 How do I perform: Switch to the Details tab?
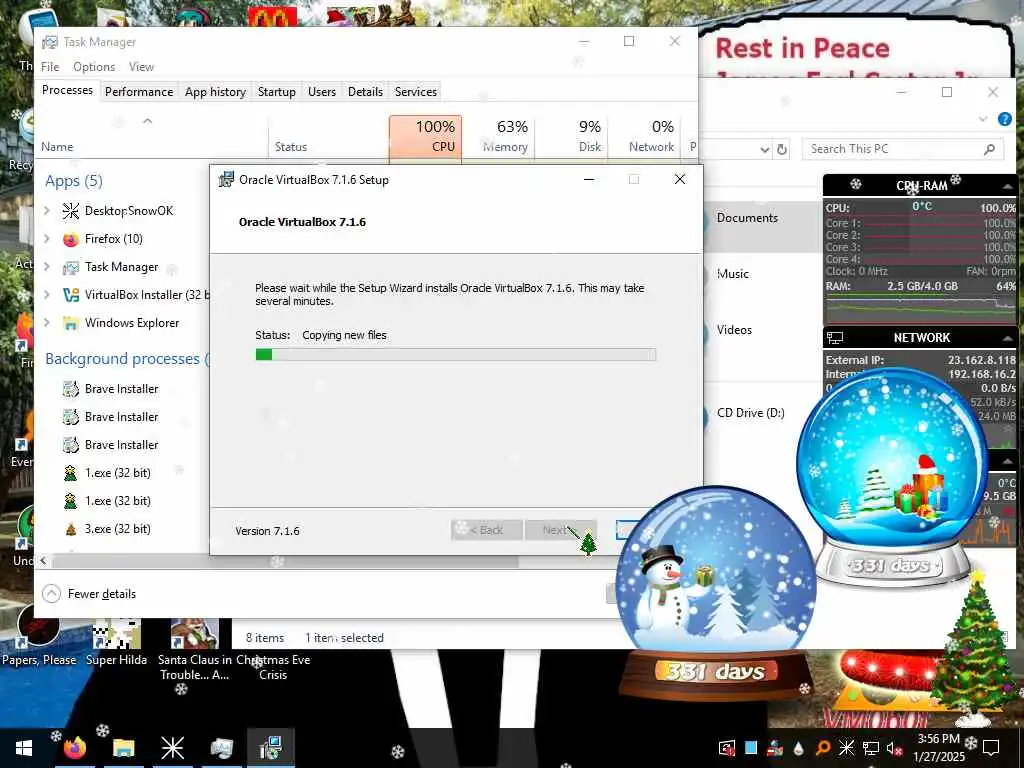[x=365, y=91]
